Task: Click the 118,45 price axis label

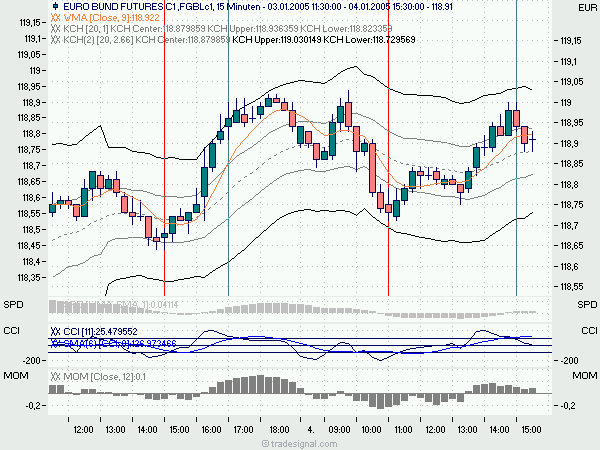Action: click(x=29, y=246)
